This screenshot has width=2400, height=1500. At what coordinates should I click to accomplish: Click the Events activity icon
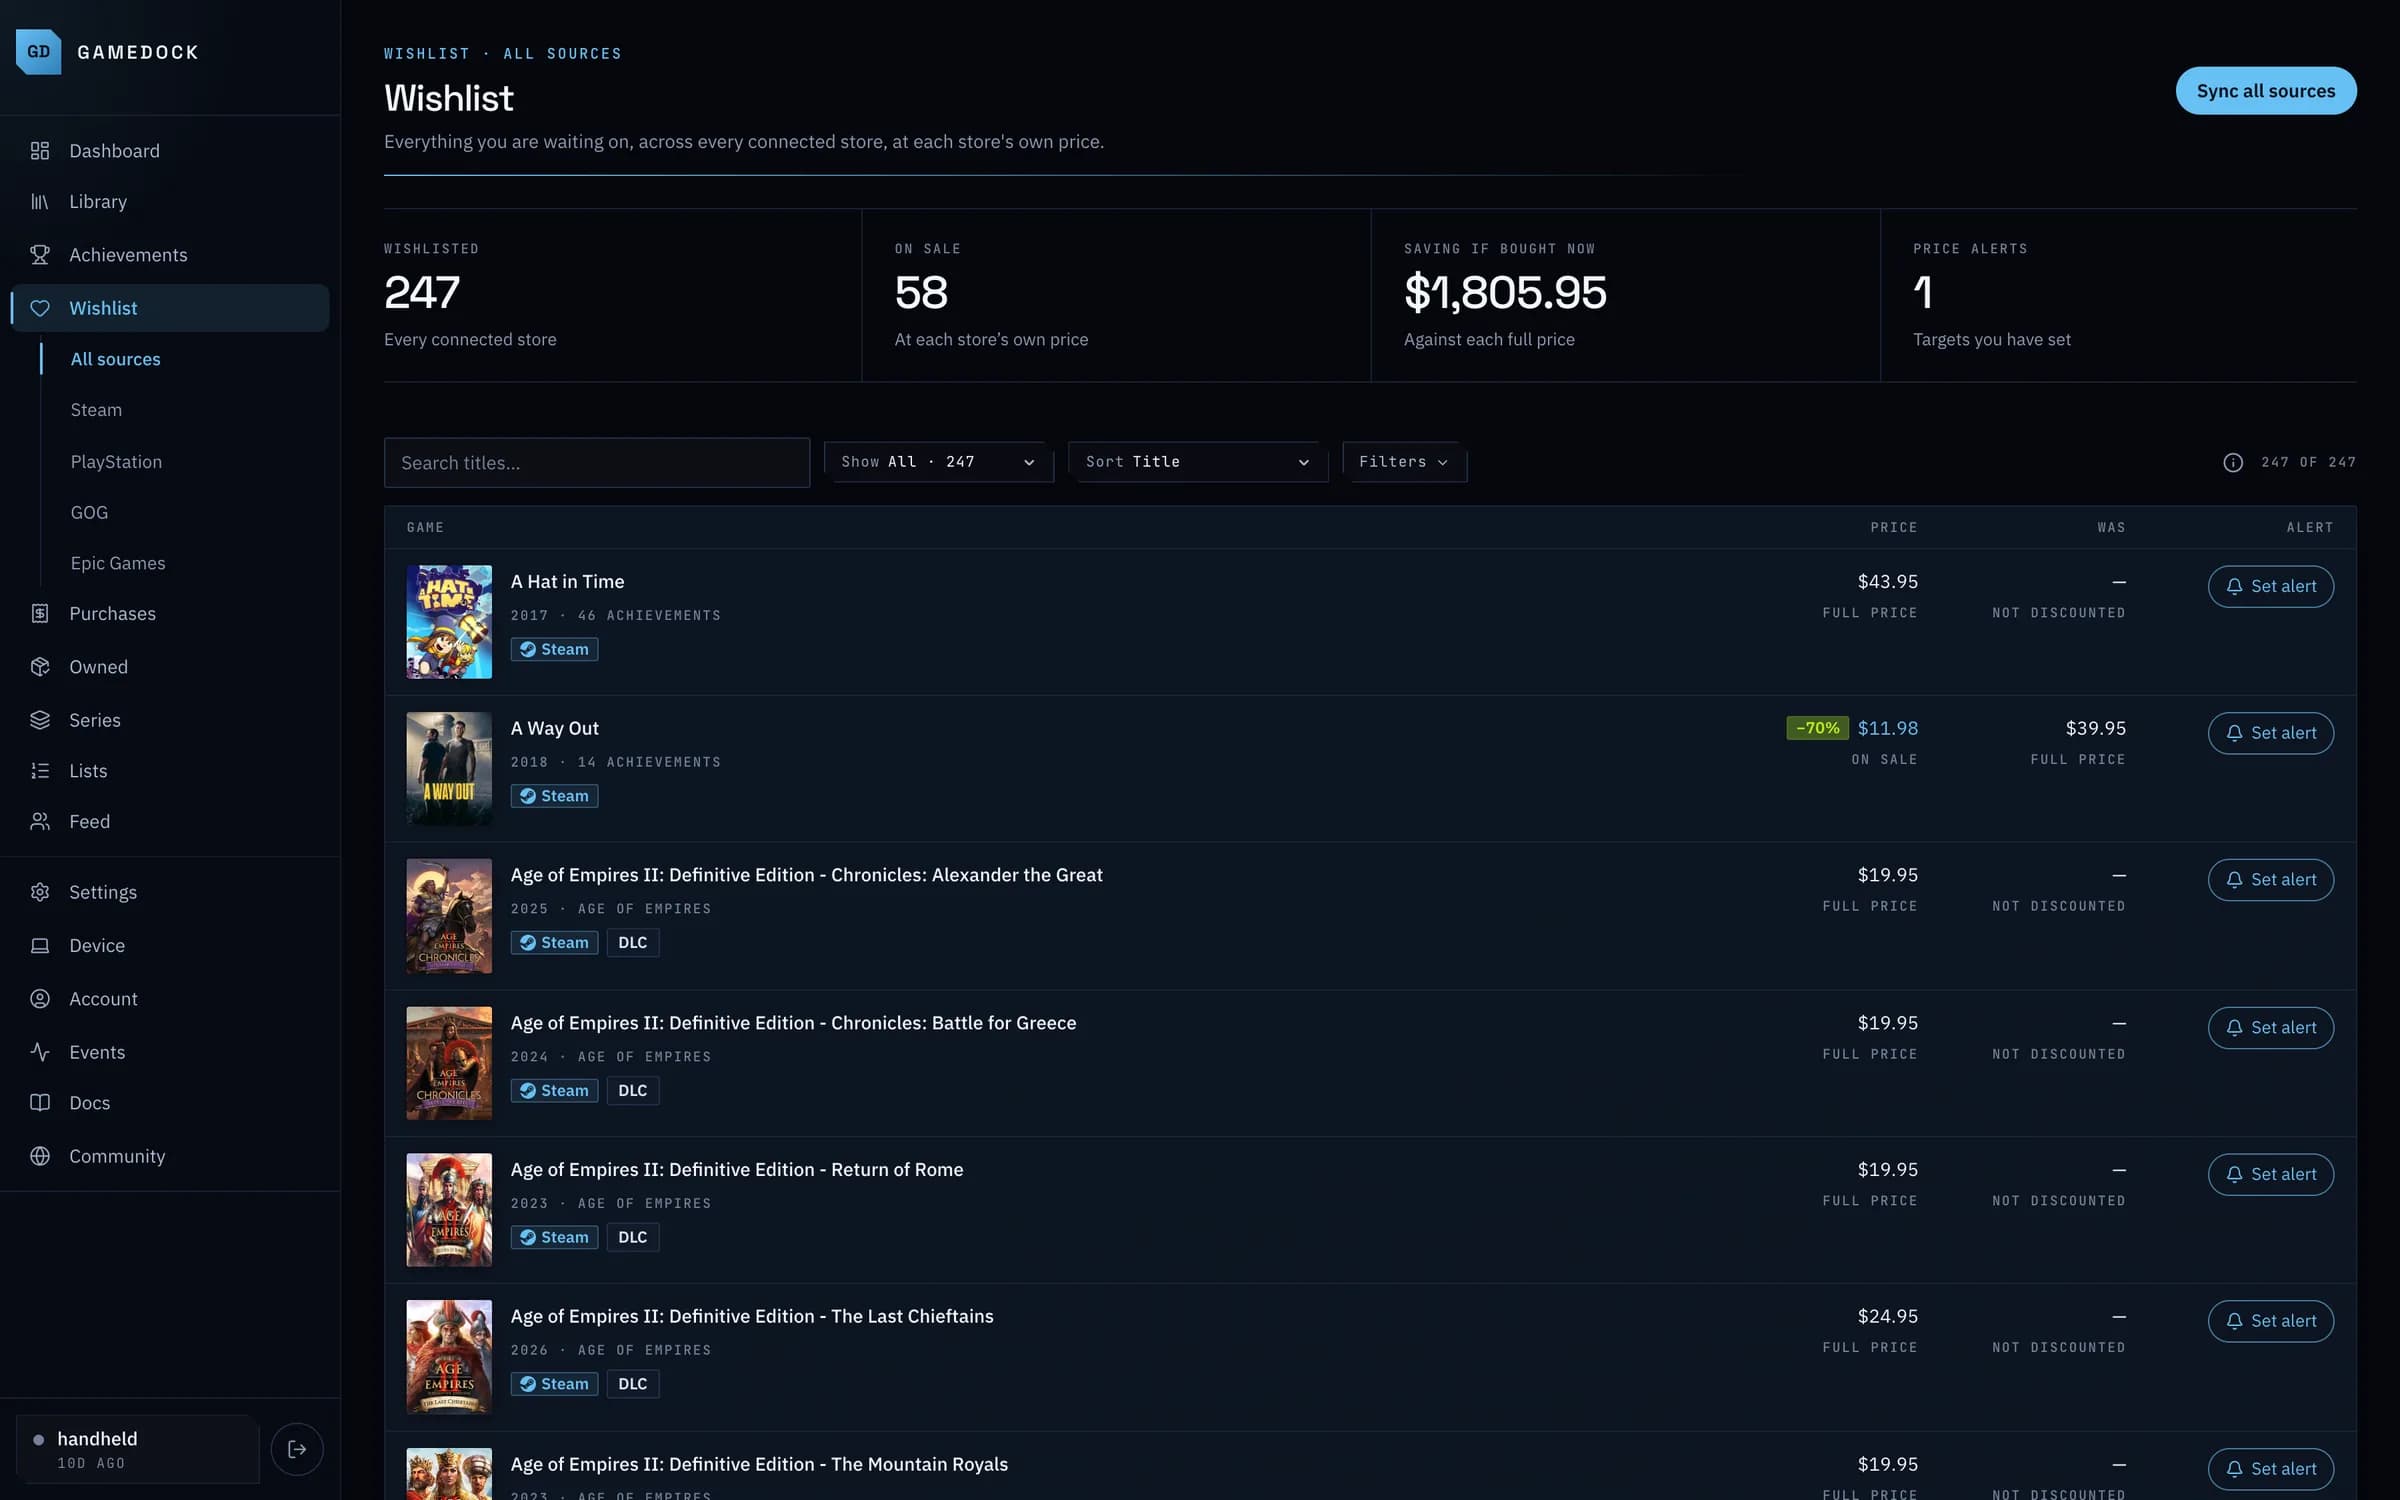click(x=40, y=1052)
